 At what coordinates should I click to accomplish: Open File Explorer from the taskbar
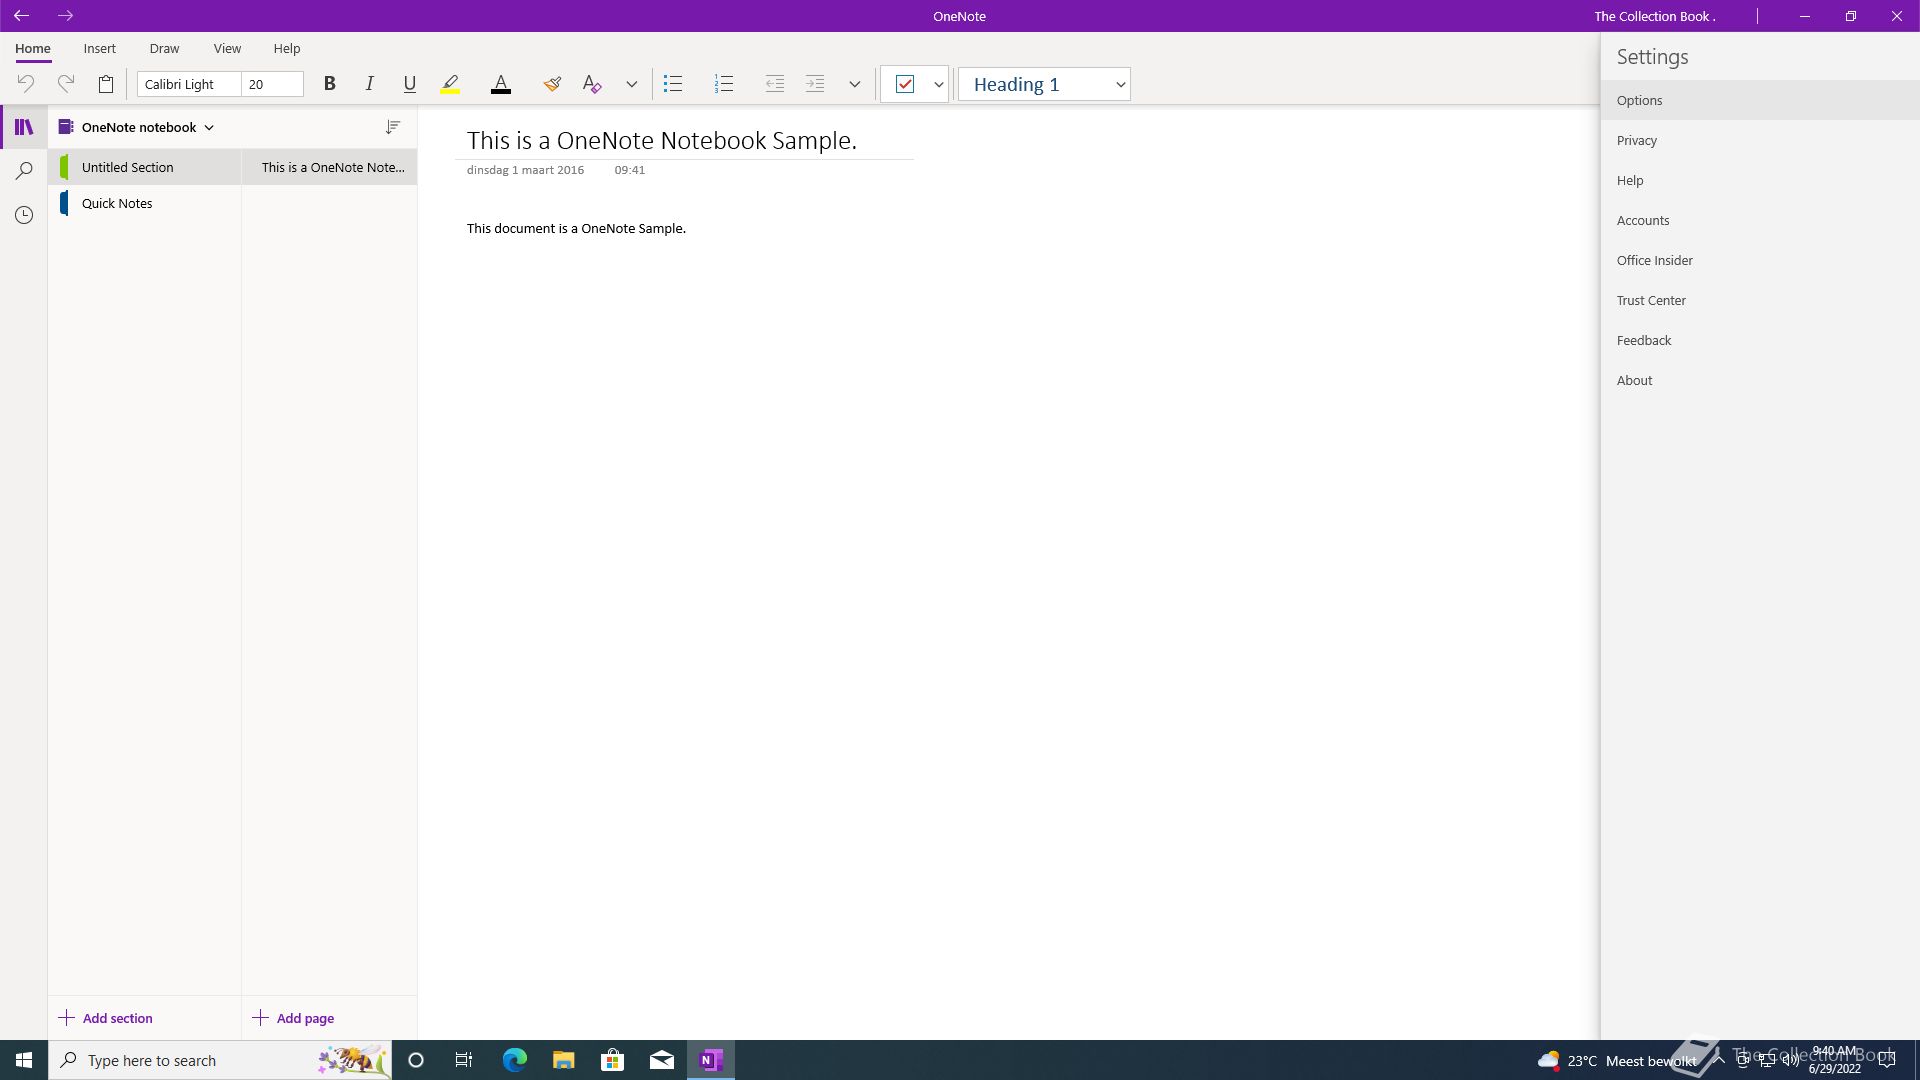coord(563,1060)
